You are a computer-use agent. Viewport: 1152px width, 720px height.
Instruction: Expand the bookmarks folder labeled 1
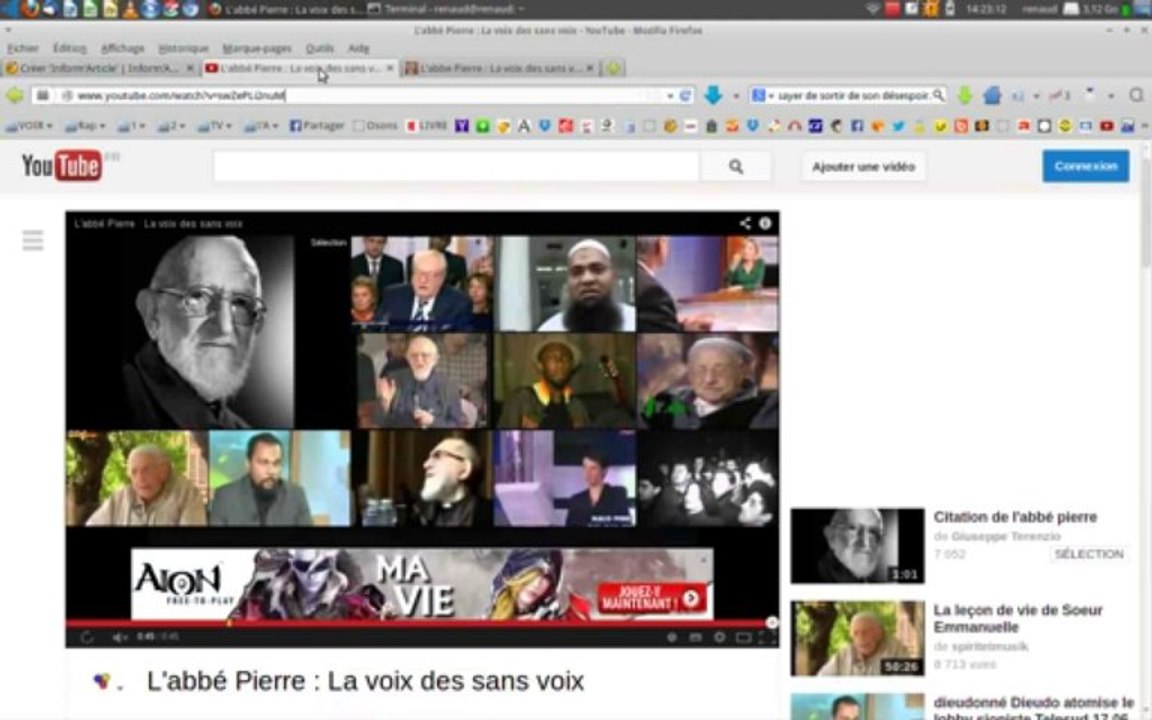(x=132, y=126)
